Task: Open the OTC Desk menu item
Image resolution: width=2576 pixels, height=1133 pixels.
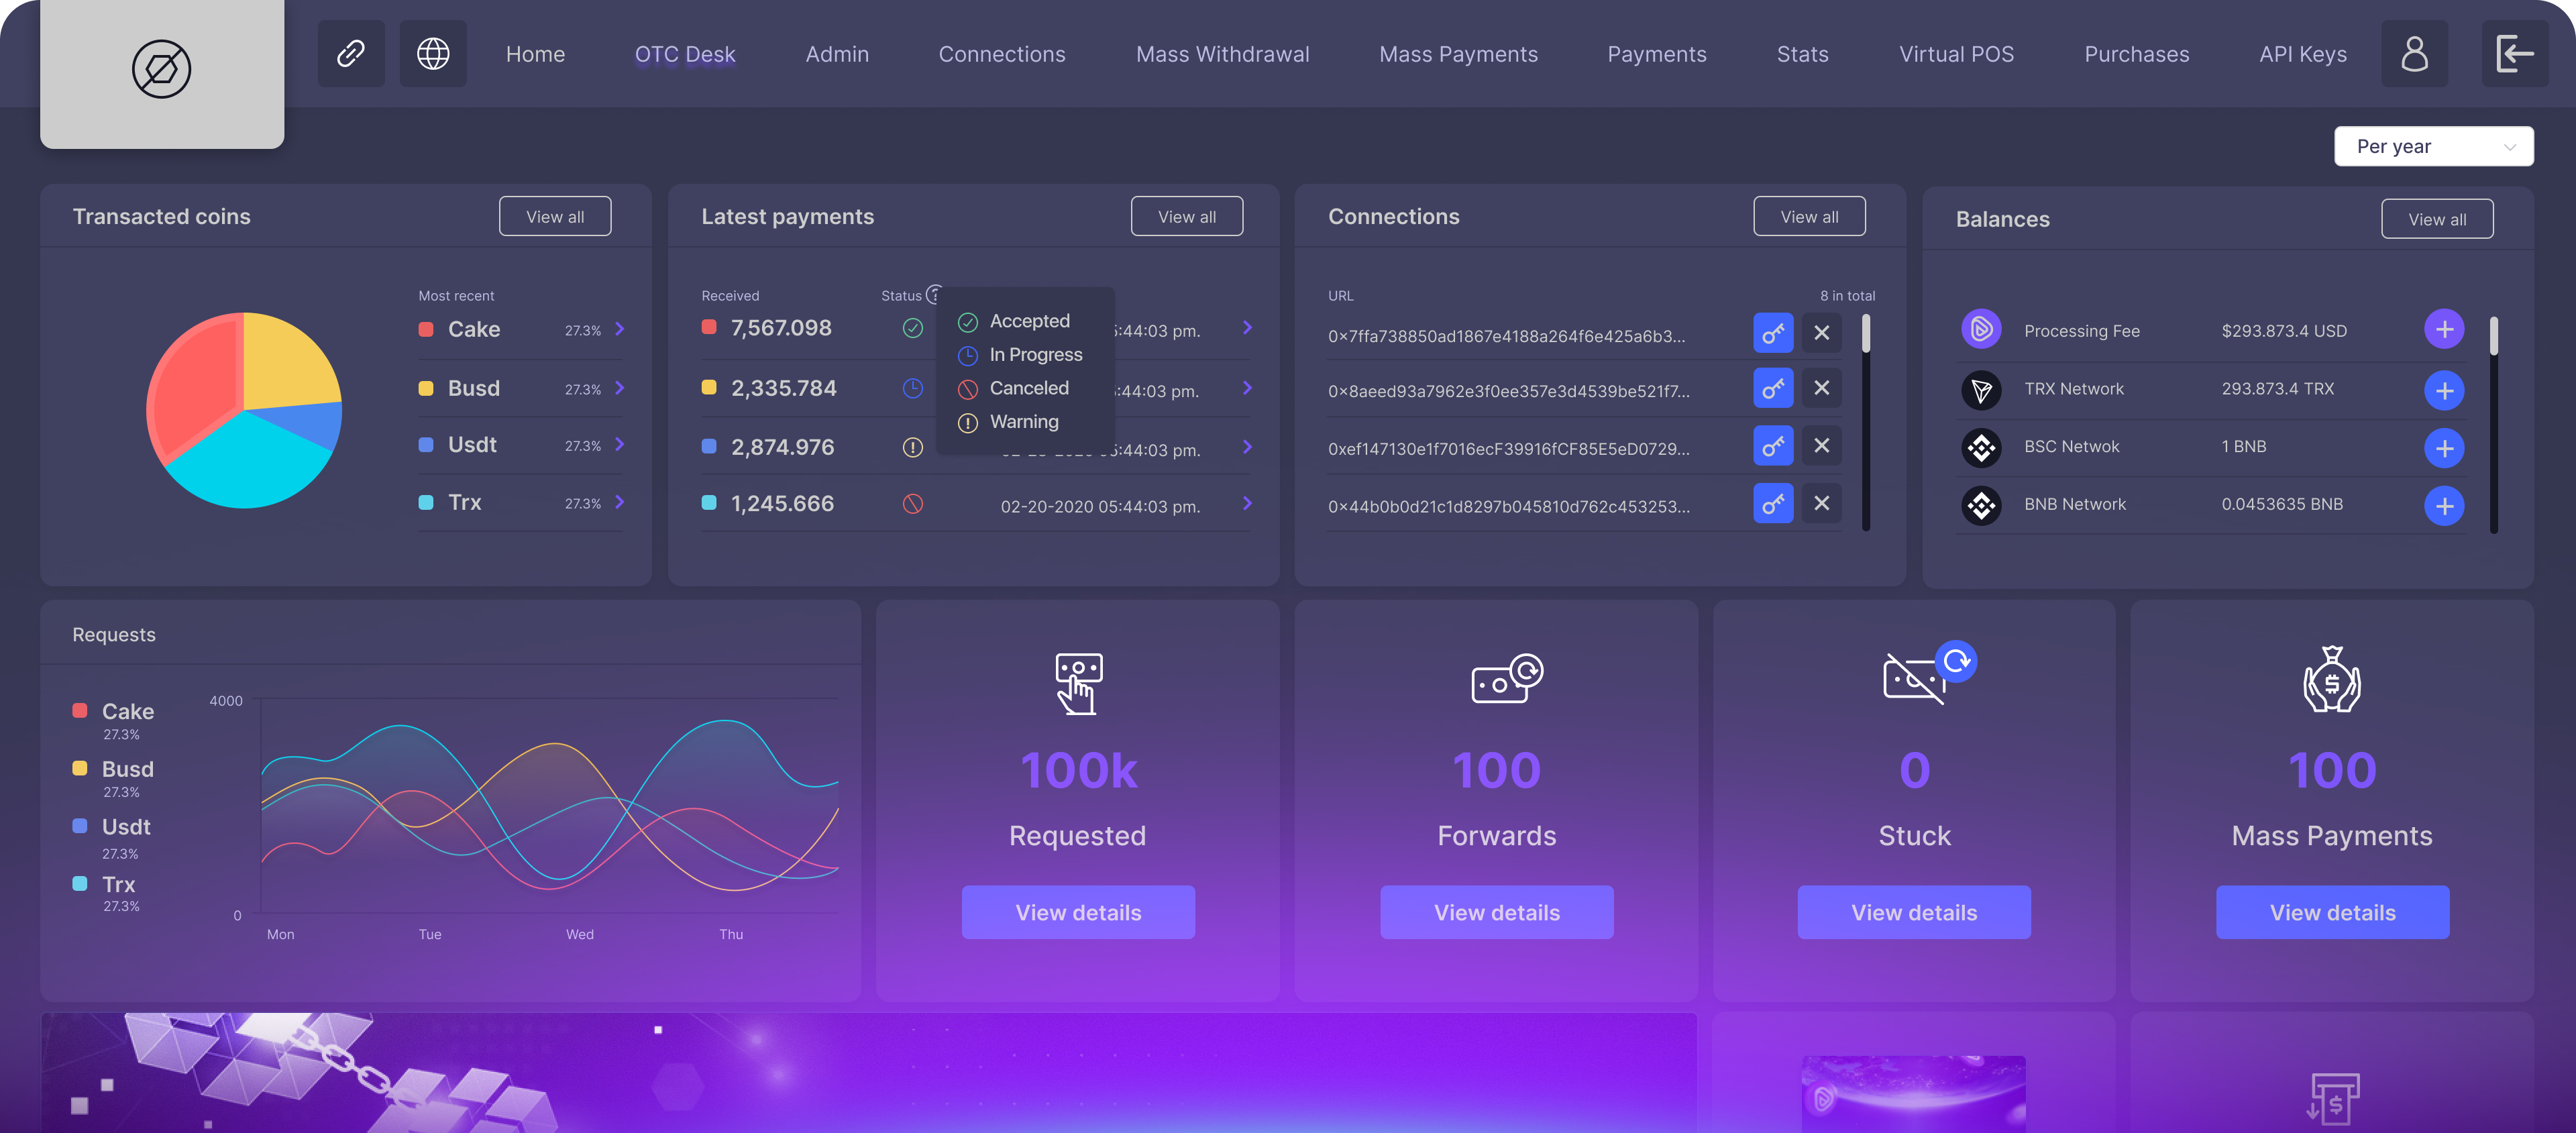Action: coord(684,54)
